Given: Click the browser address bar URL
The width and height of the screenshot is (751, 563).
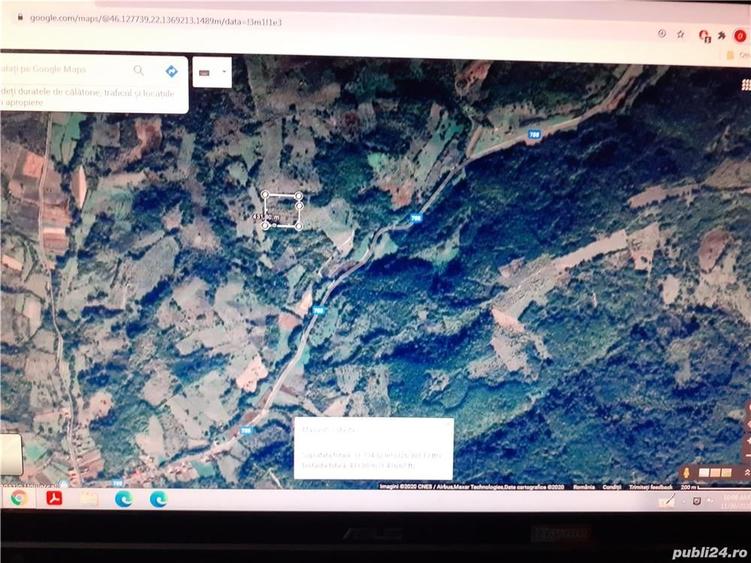Looking at the screenshot, I should [156, 21].
